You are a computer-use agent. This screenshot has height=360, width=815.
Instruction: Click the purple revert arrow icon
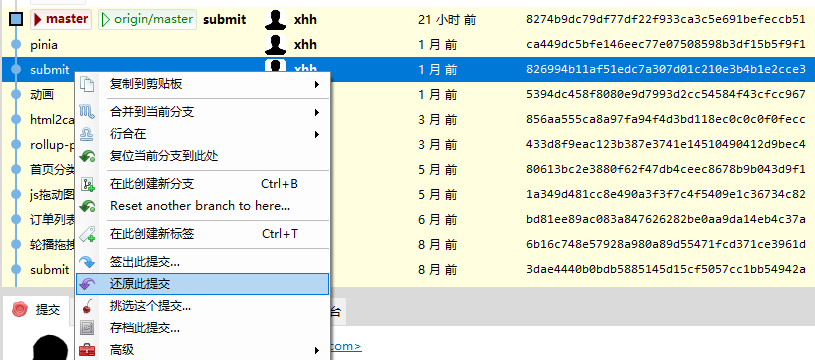pyautogui.click(x=87, y=284)
